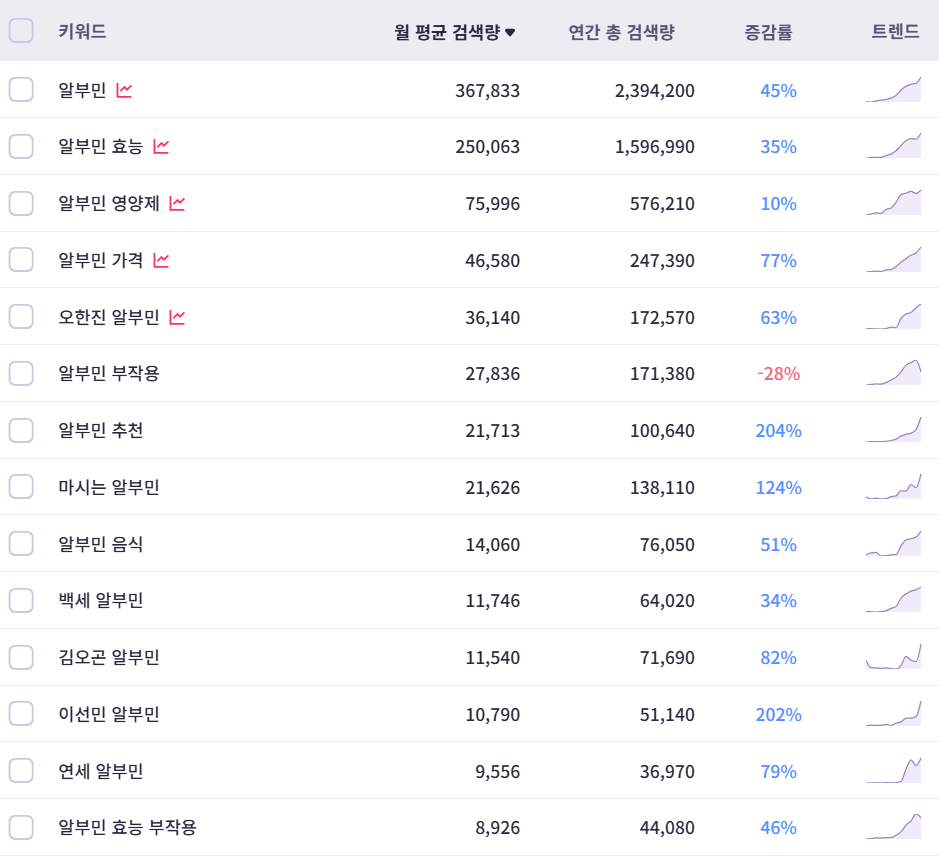939x858 pixels.
Task: Click the 트렌드 column header
Action: pyautogui.click(x=895, y=32)
